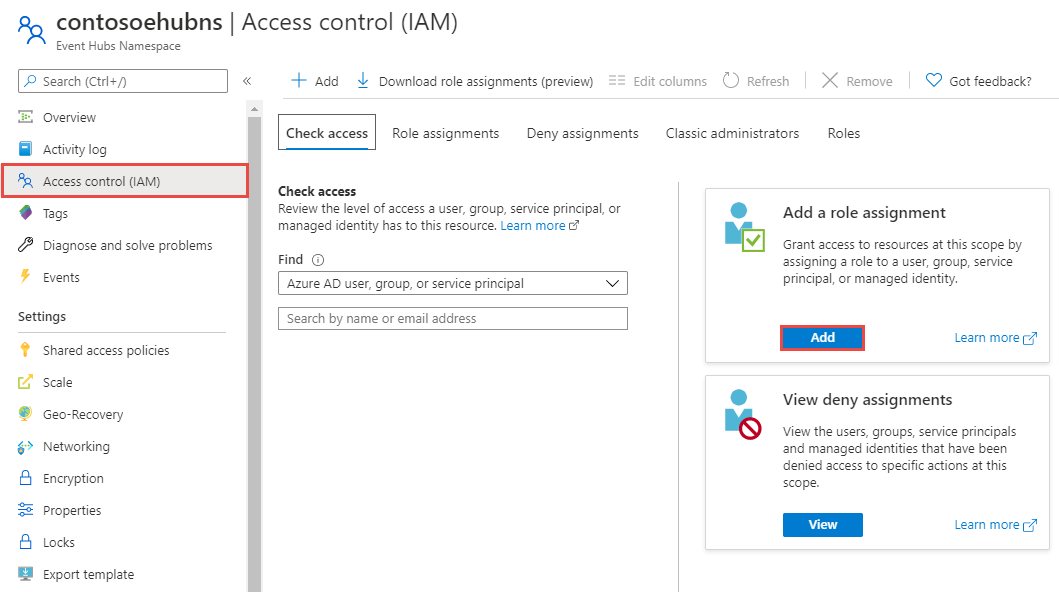Screen dimensions: 1059x592
Task: Collapse the sidebar with double chevron
Action: [247, 81]
